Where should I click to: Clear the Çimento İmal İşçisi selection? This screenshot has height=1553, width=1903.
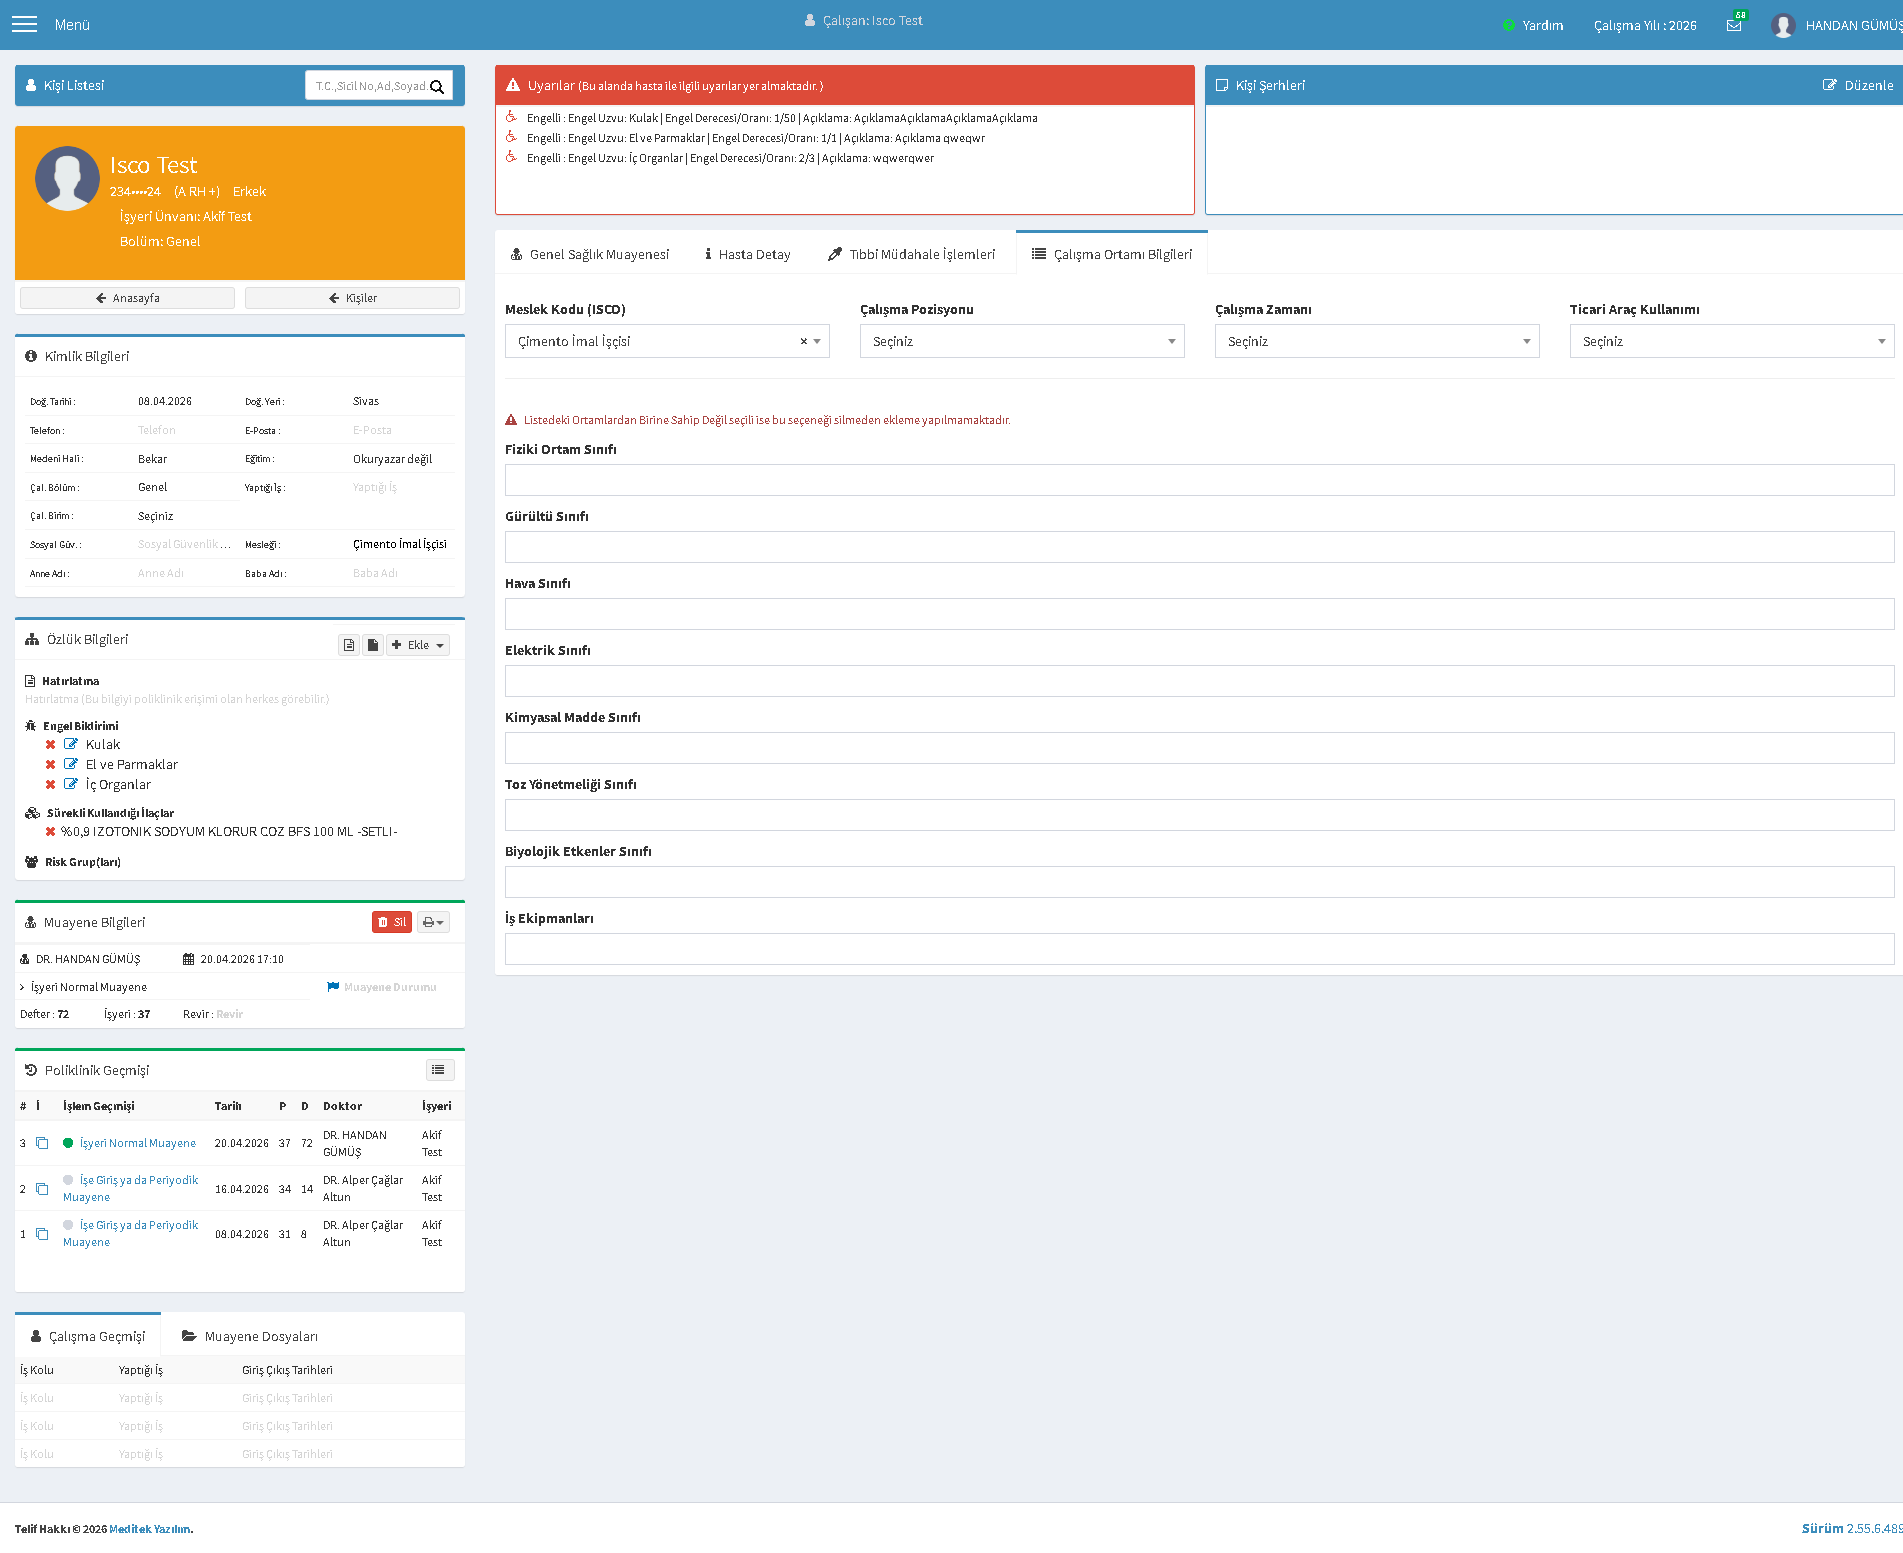point(803,342)
